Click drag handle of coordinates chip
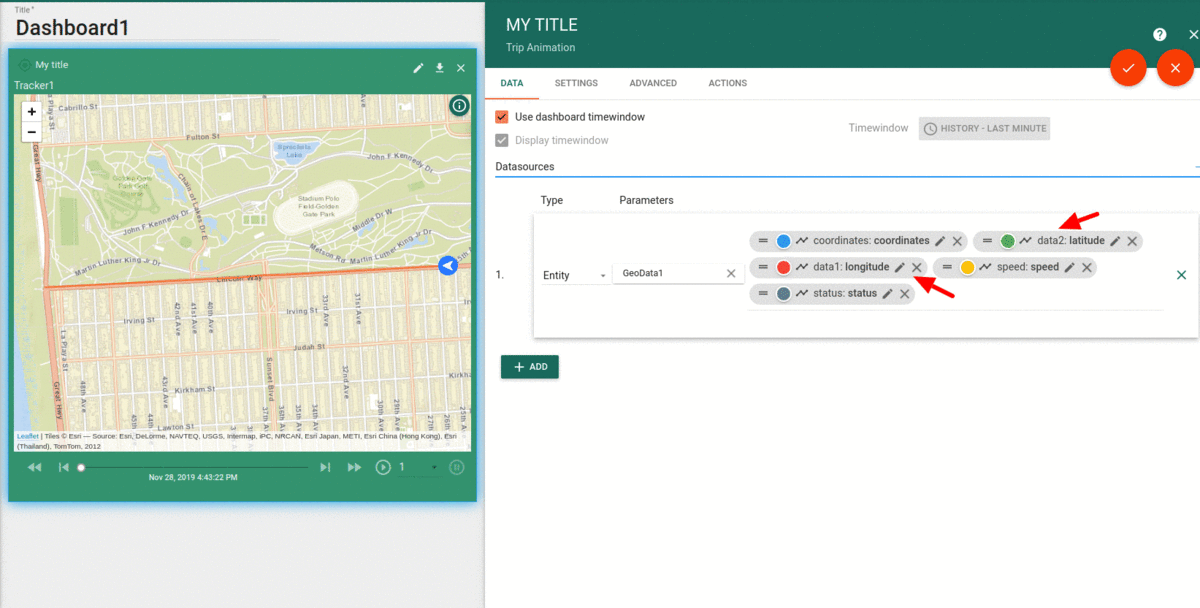 pos(762,241)
